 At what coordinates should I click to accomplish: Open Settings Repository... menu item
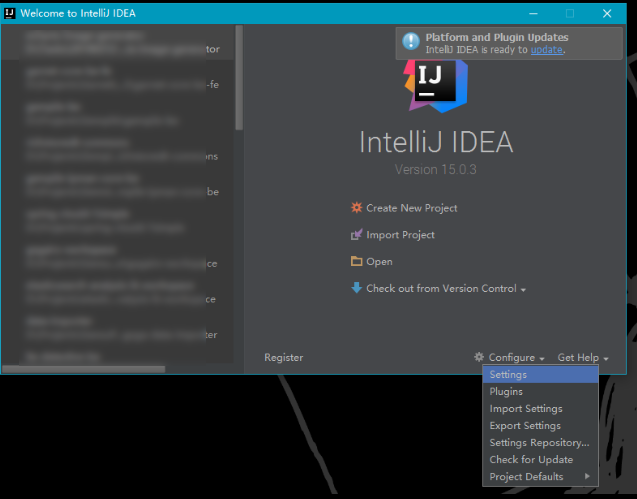pyautogui.click(x=540, y=443)
